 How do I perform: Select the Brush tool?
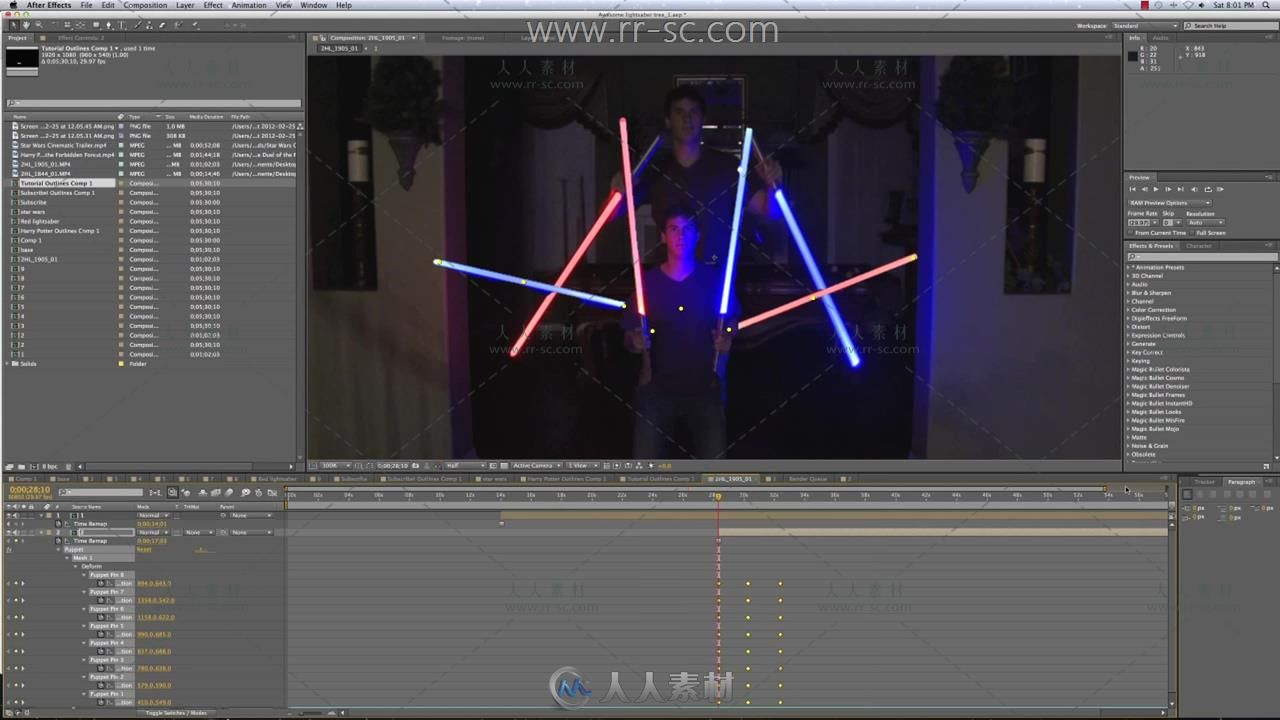tap(138, 25)
